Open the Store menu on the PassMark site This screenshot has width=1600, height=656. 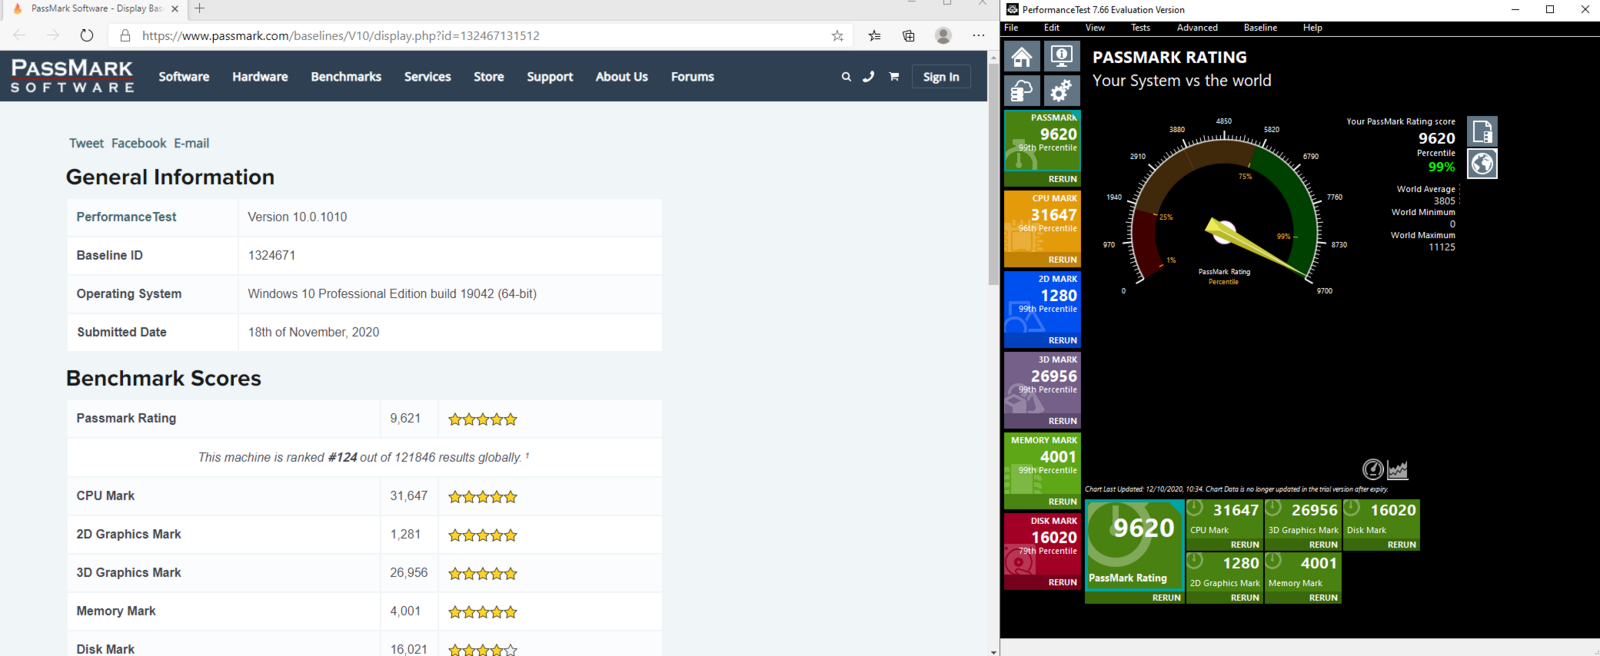pyautogui.click(x=489, y=76)
